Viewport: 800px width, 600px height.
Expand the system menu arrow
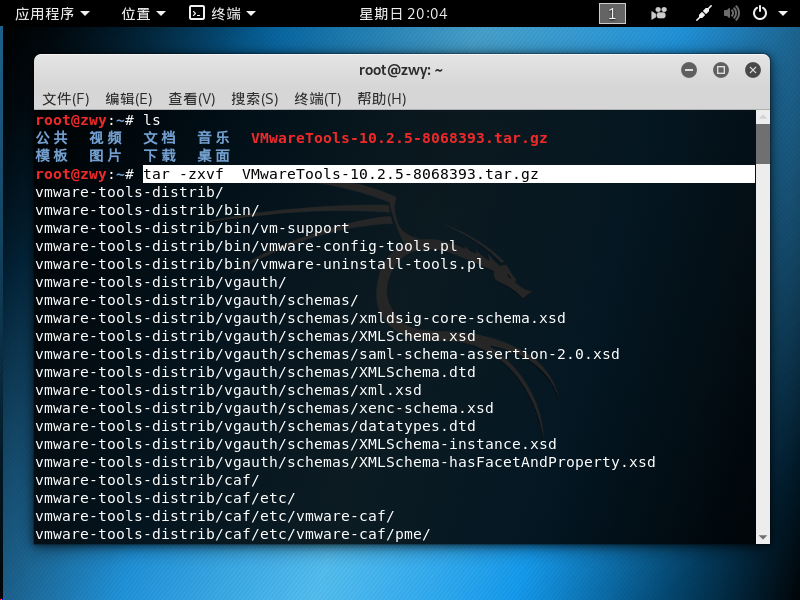click(x=783, y=14)
